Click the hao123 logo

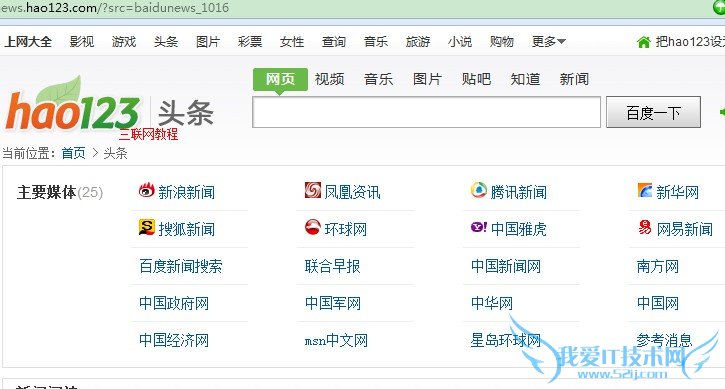pos(73,104)
